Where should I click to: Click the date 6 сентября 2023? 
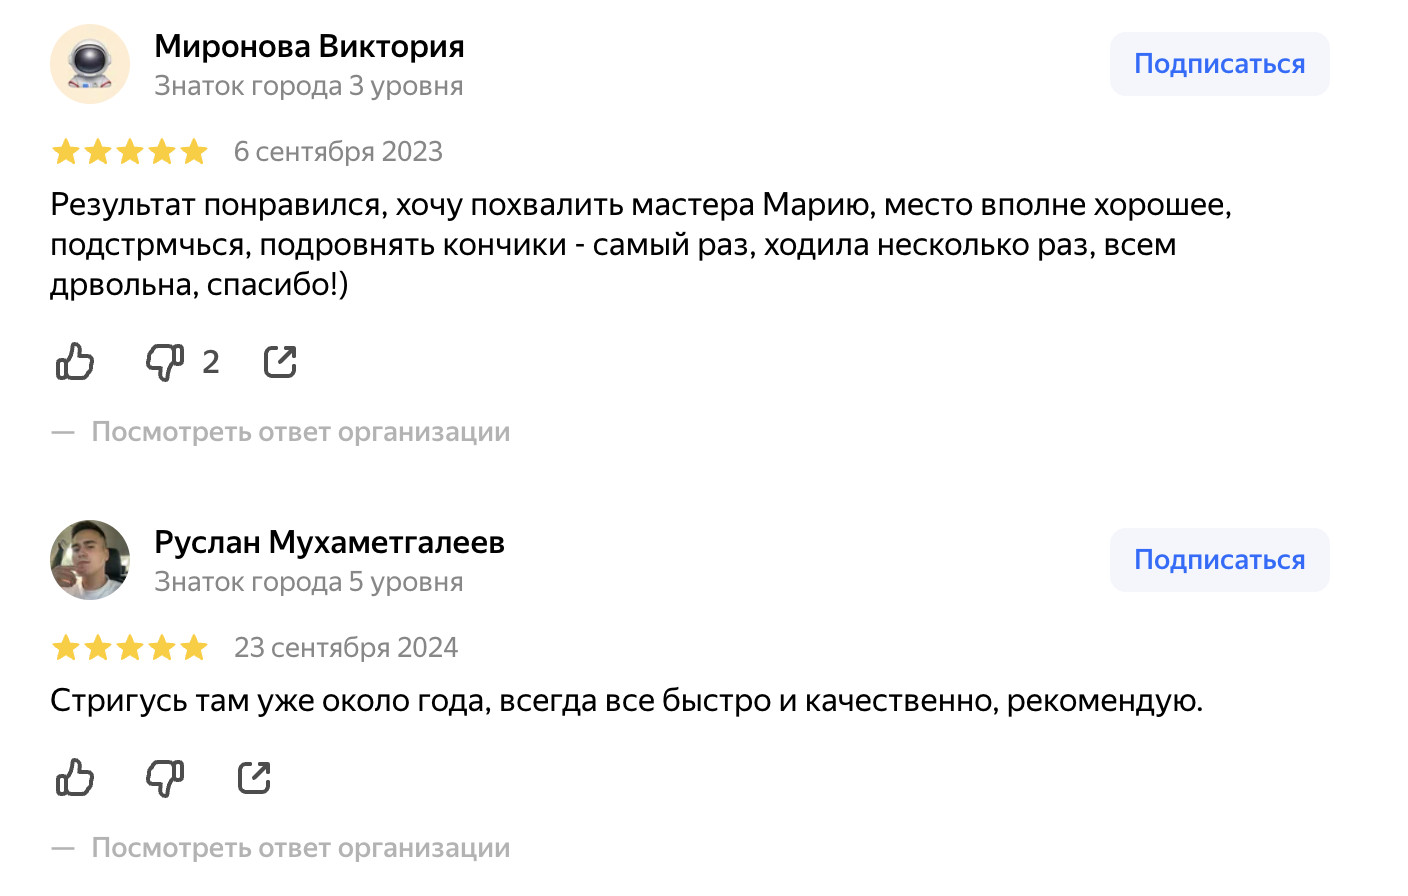coord(338,152)
